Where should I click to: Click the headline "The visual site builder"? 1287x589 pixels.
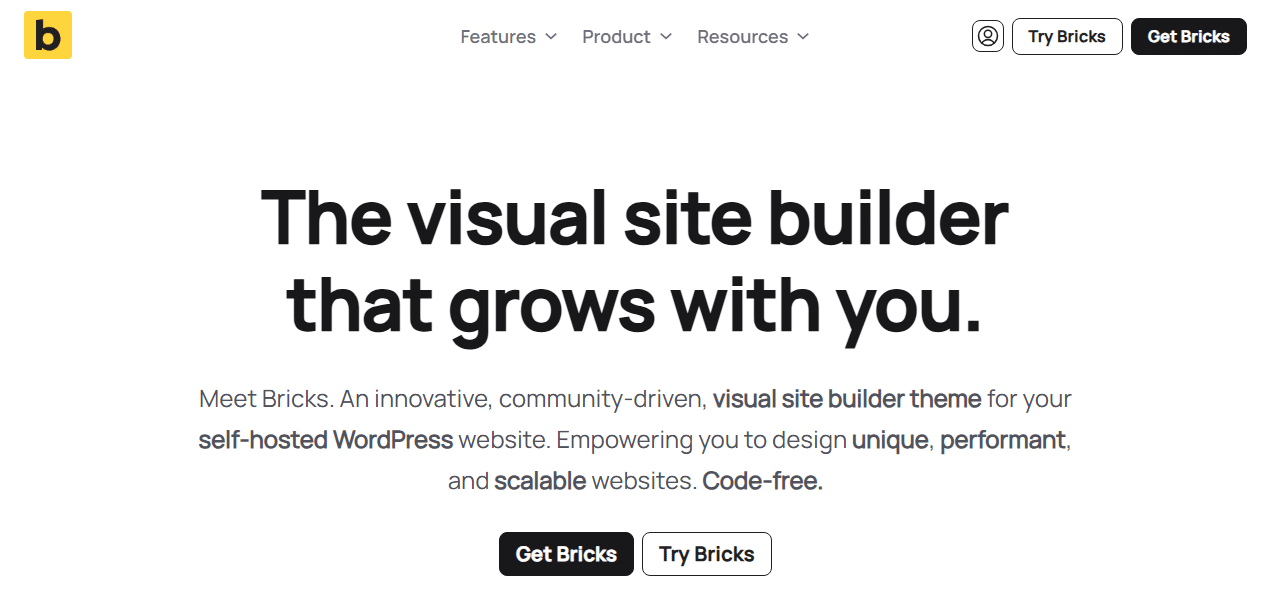(634, 218)
